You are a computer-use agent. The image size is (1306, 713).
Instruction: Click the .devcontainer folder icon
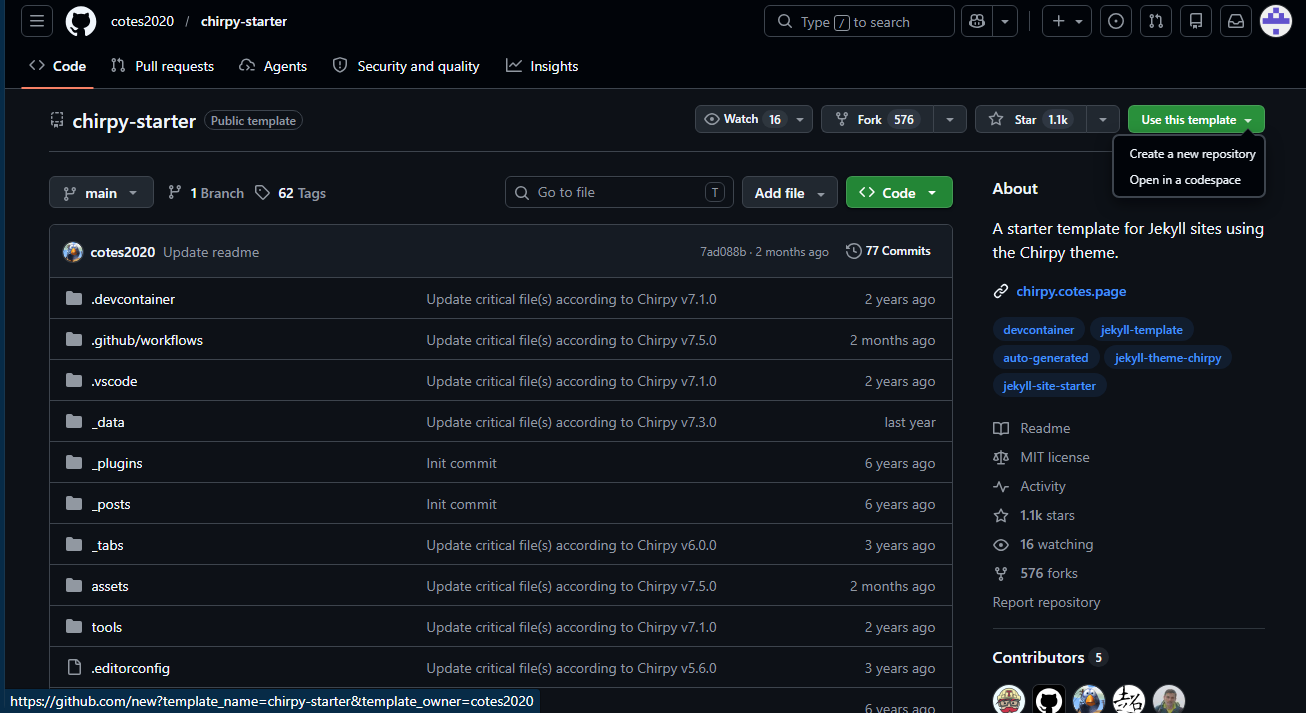tap(74, 299)
